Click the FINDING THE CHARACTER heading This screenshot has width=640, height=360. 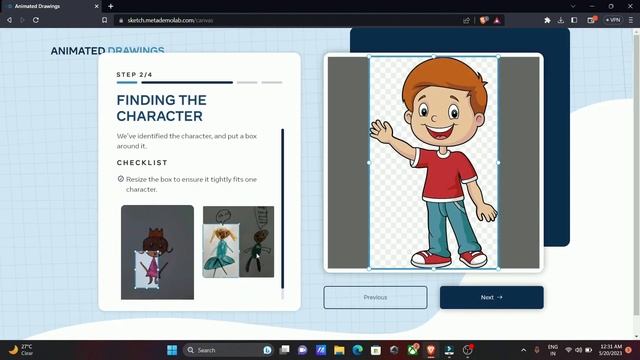pyautogui.click(x=162, y=108)
